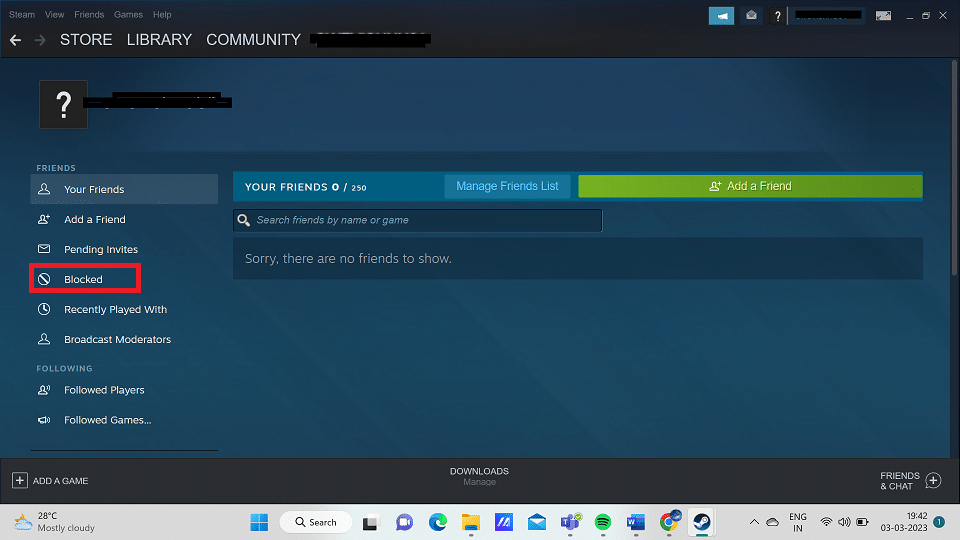960x540 pixels.
Task: Open the envelope inbox icon in the header
Action: pyautogui.click(x=751, y=16)
